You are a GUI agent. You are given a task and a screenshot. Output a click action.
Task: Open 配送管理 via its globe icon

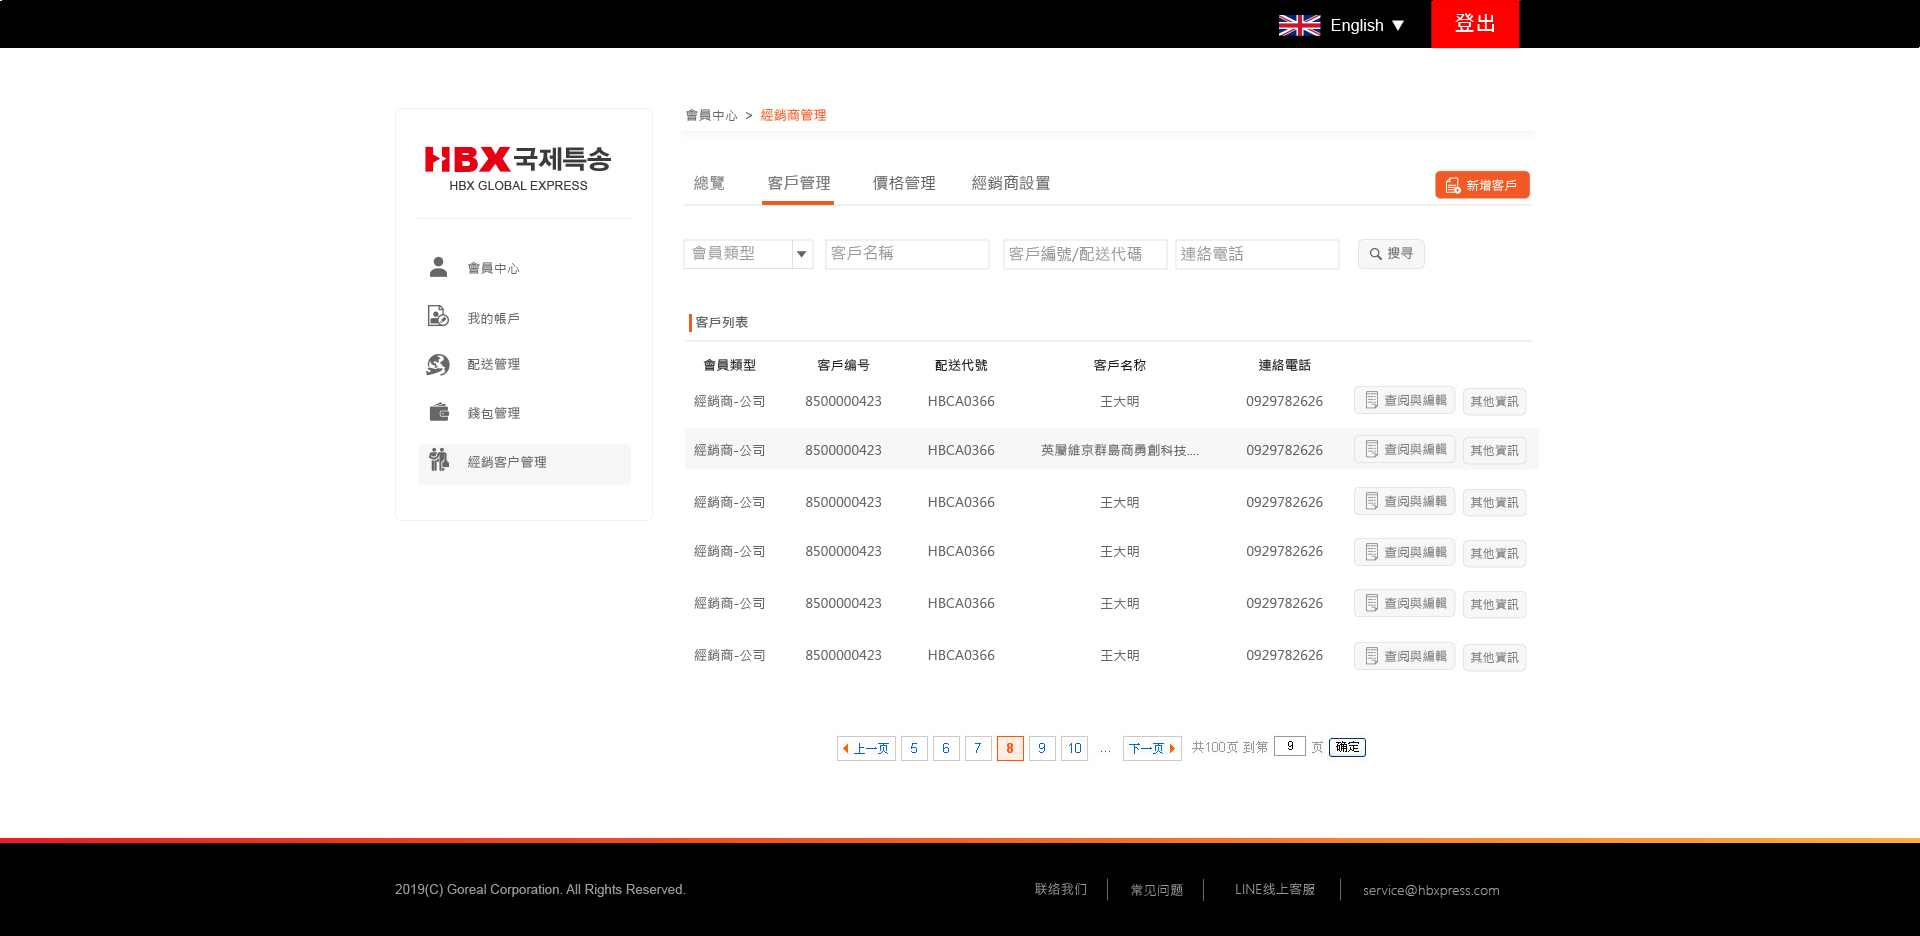438,364
